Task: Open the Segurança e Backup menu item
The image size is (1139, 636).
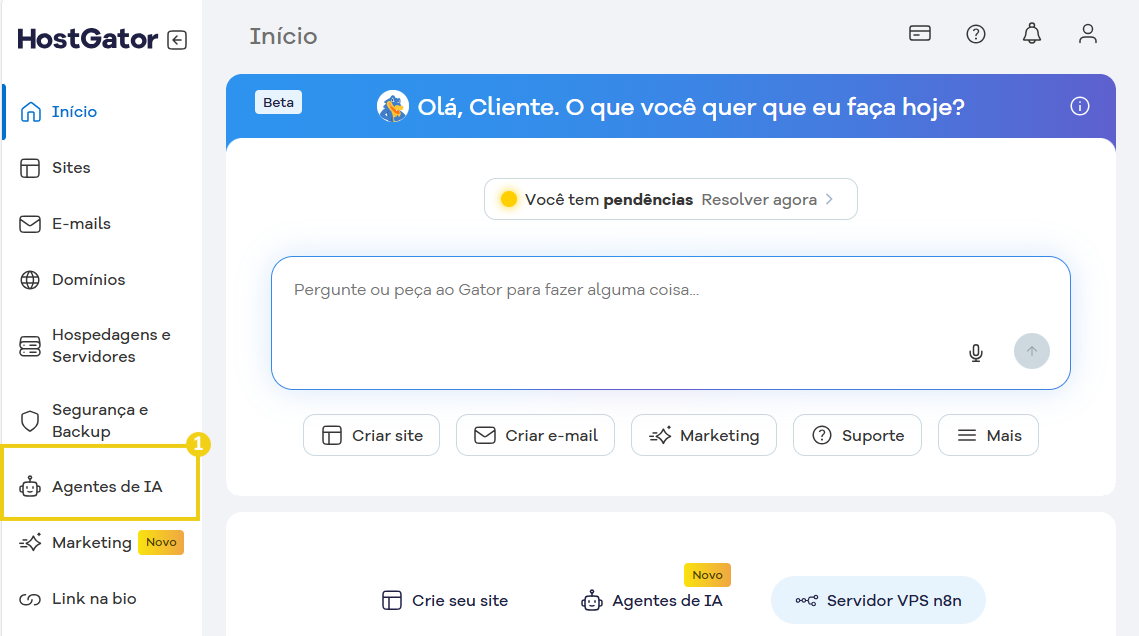Action: [x=95, y=419]
